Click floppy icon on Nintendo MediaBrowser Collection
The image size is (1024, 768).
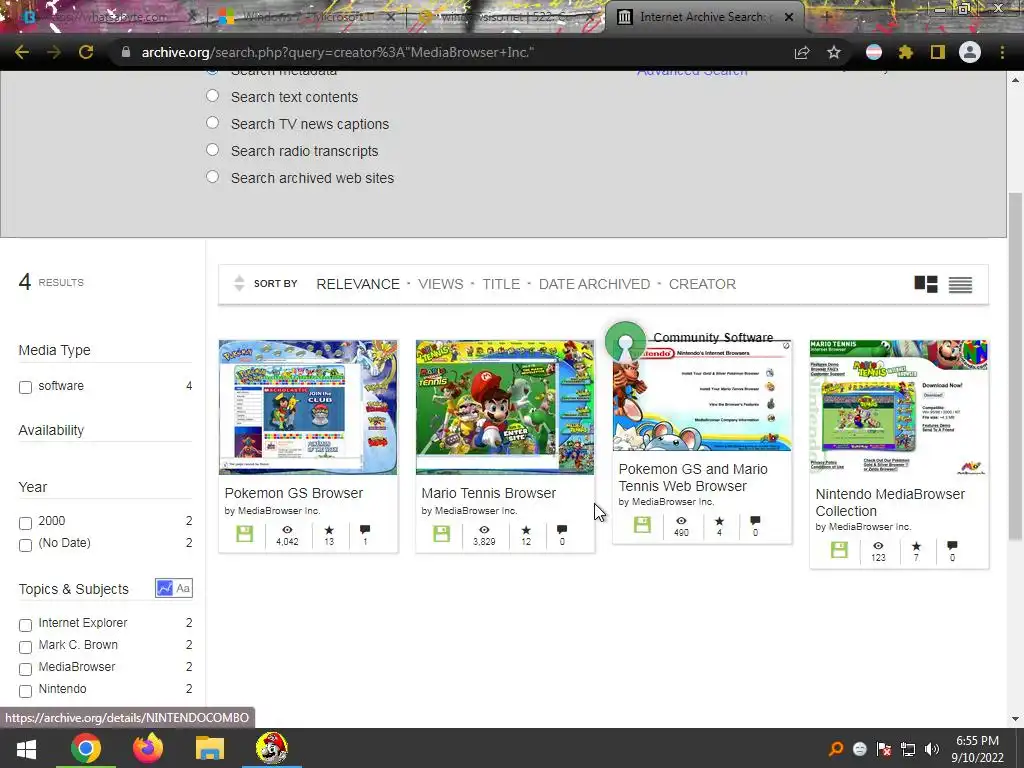[839, 550]
